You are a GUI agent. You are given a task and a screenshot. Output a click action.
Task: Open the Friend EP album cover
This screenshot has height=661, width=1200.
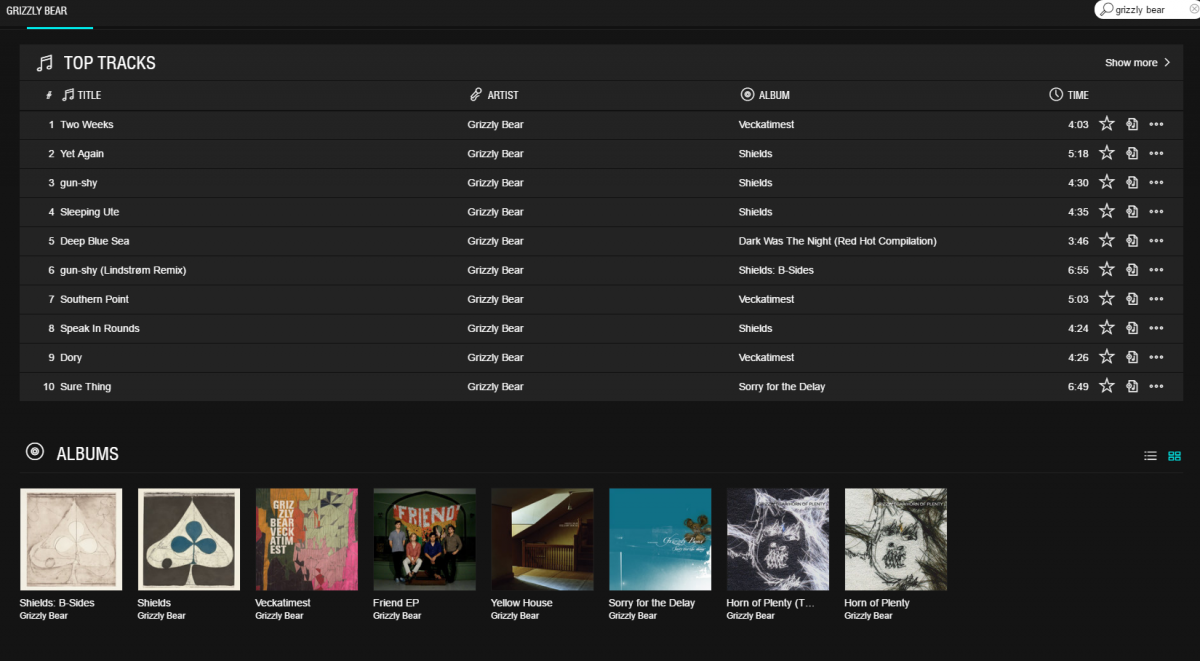424,539
